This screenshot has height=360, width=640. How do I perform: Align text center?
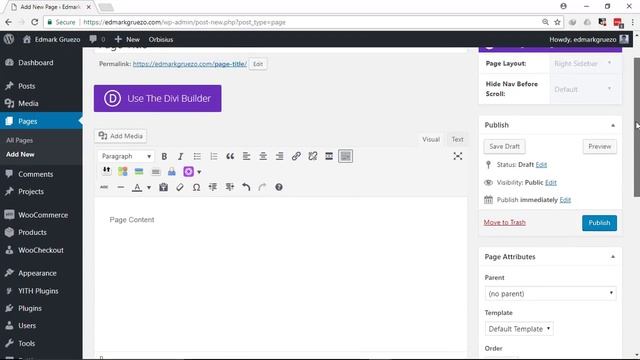pyautogui.click(x=263, y=156)
